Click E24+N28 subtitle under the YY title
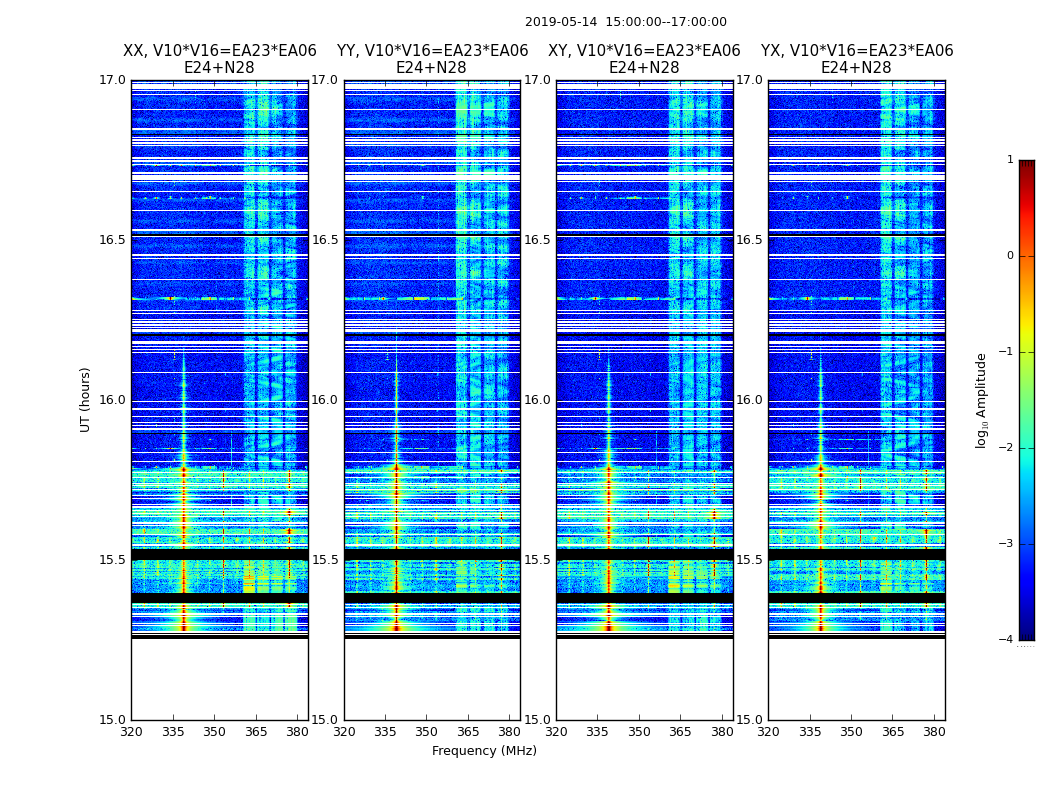Image resolution: width=1050 pixels, height=800 pixels. point(431,68)
